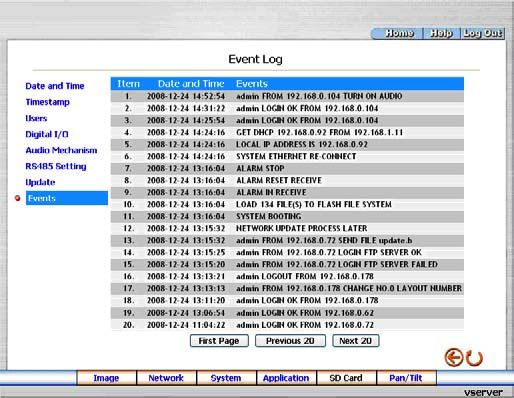Select LOGIN FTP SERVER OK row

pyautogui.click(x=287, y=252)
